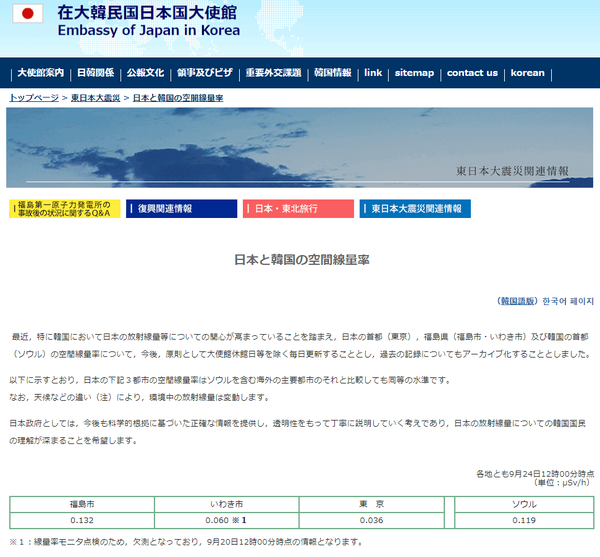Follow the トップページ breadcrumb link
This screenshot has width=600, height=557.
34,98
